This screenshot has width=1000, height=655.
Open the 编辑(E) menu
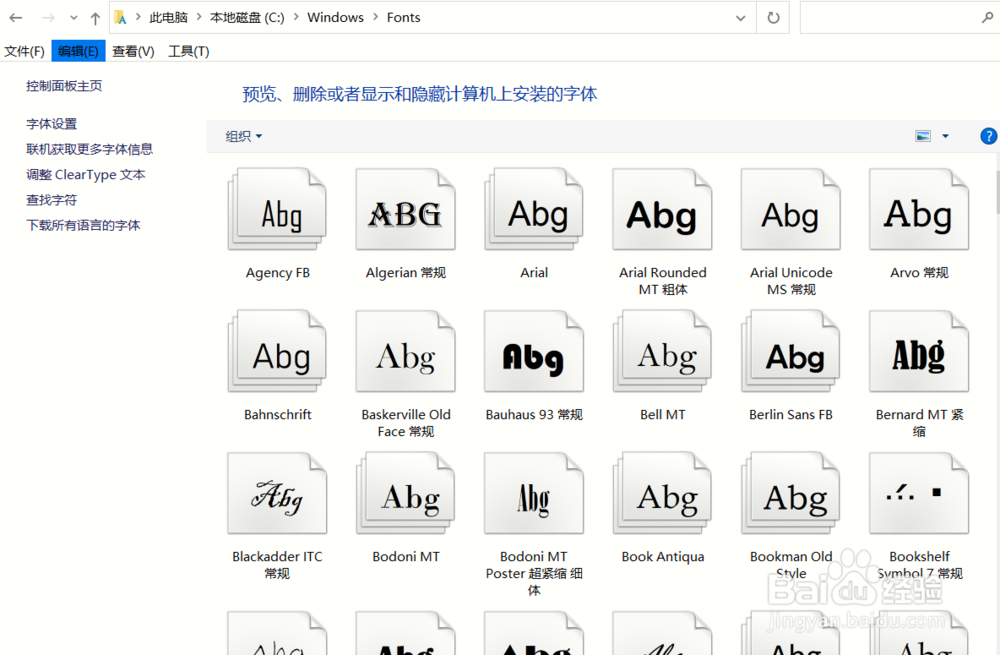click(78, 51)
